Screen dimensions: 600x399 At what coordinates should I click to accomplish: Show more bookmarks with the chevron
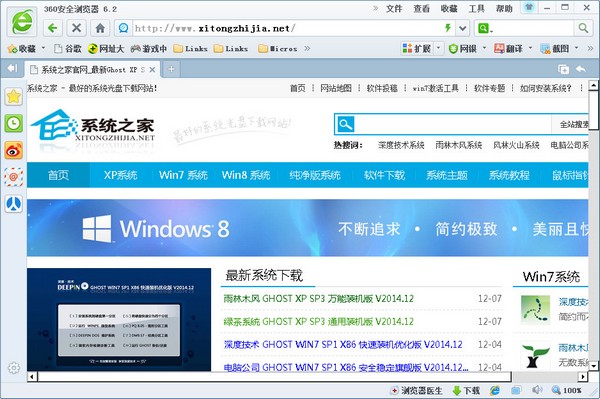[x=307, y=49]
